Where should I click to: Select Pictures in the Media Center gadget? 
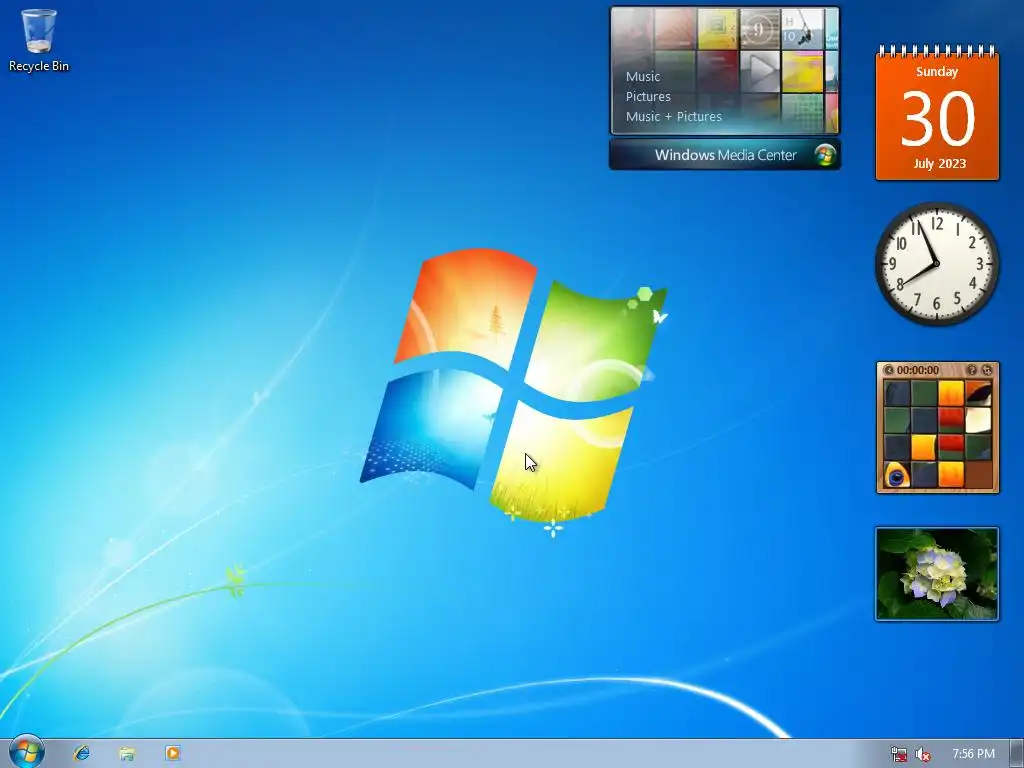[x=648, y=97]
